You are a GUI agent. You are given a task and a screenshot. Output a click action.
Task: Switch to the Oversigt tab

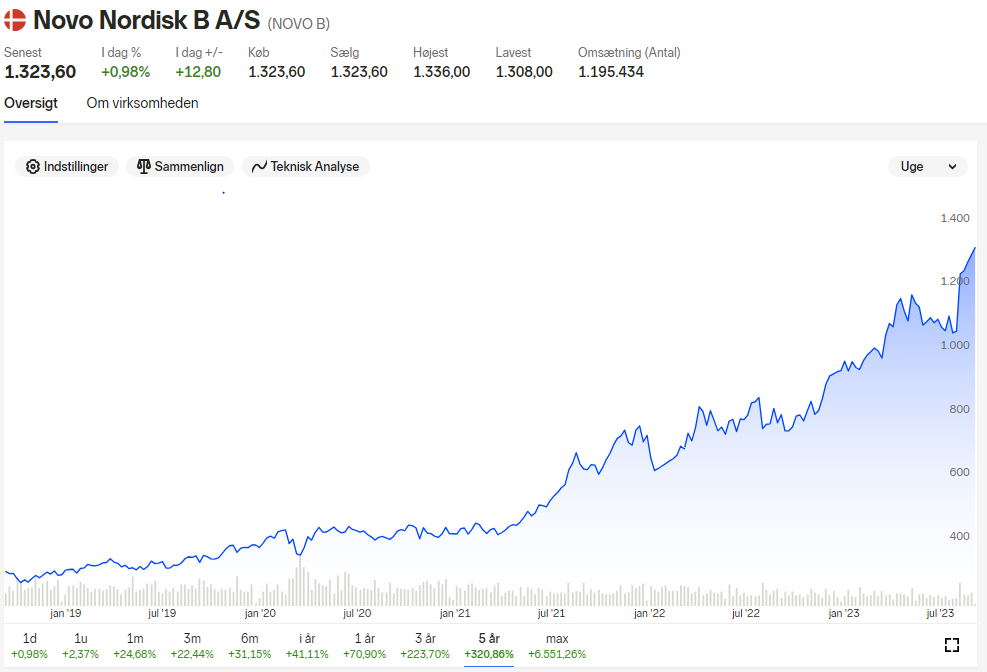point(31,103)
